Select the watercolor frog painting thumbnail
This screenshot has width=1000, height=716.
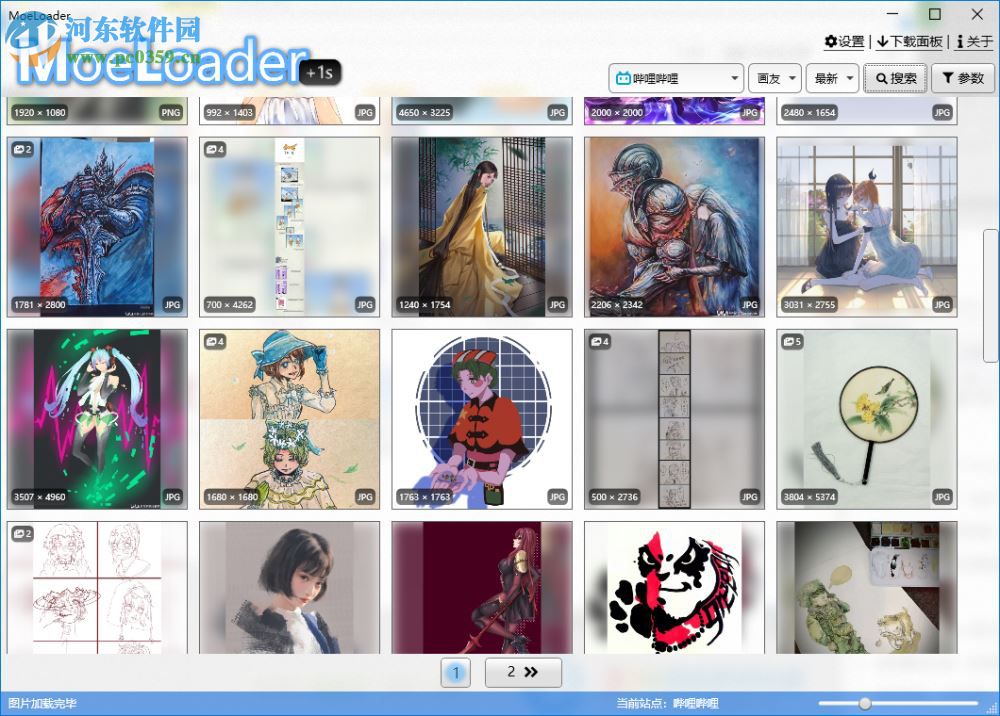(x=867, y=588)
